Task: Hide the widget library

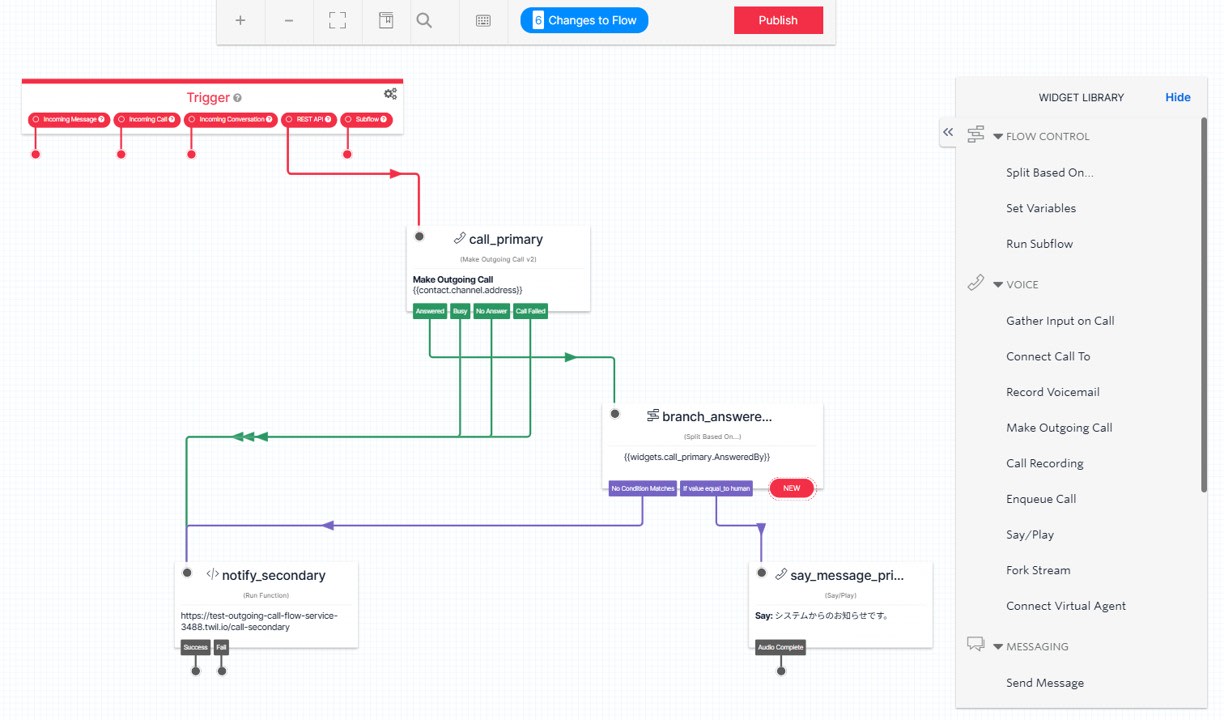Action: click(1177, 97)
